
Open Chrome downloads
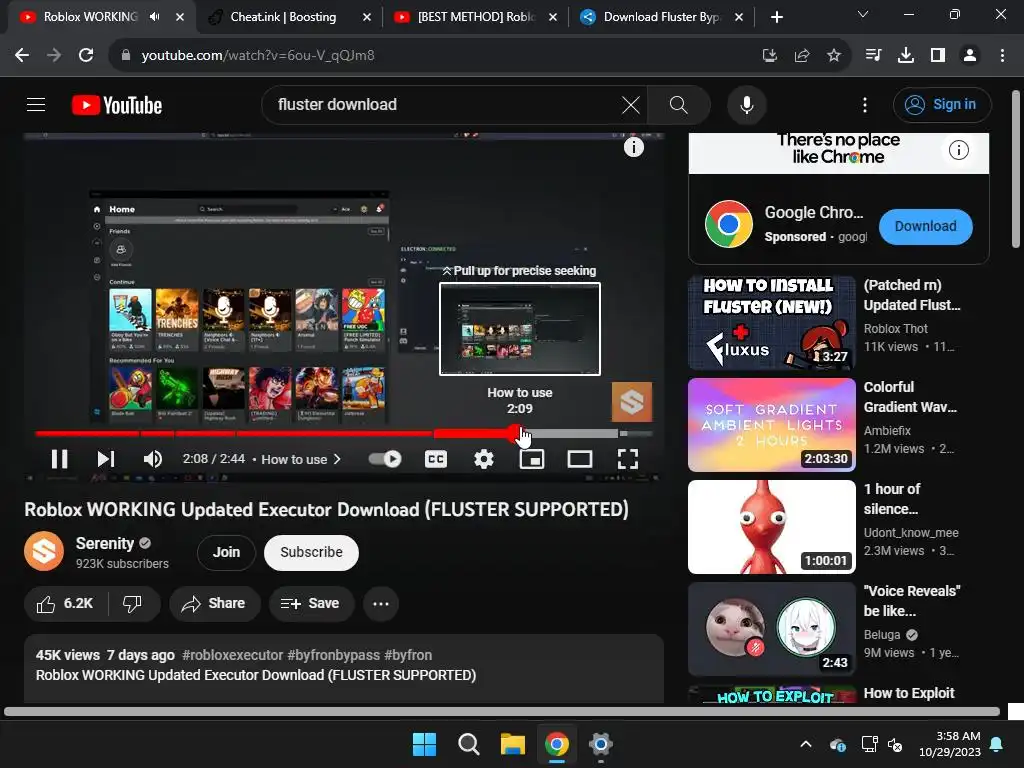coord(906,56)
